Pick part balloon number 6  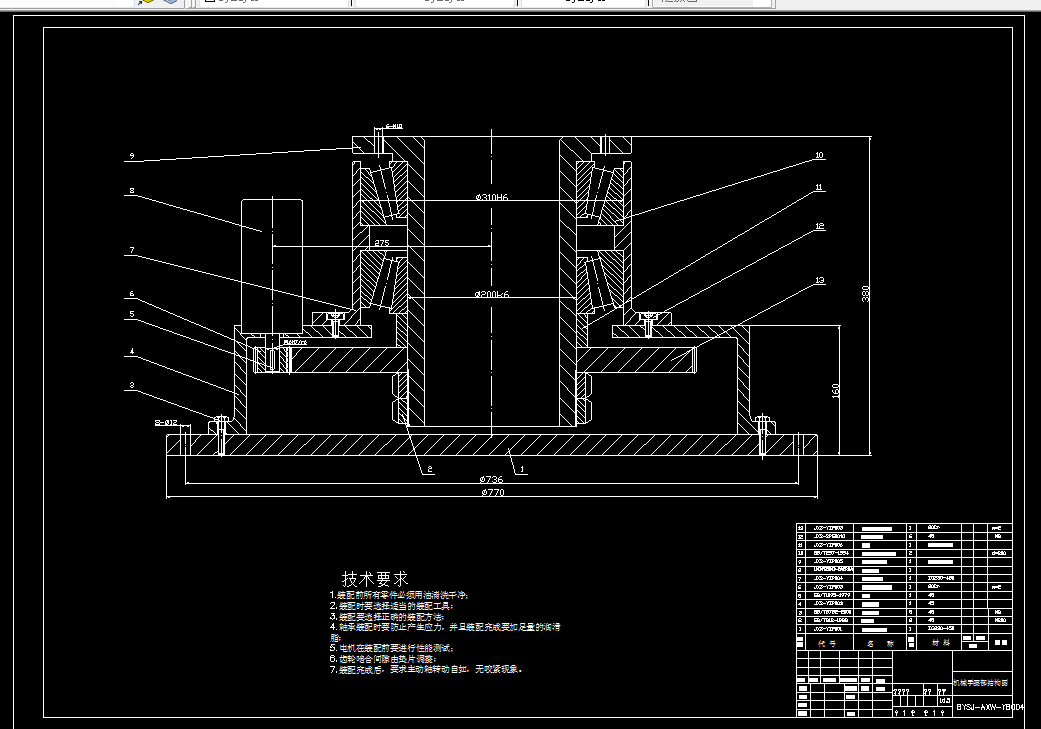(x=131, y=293)
